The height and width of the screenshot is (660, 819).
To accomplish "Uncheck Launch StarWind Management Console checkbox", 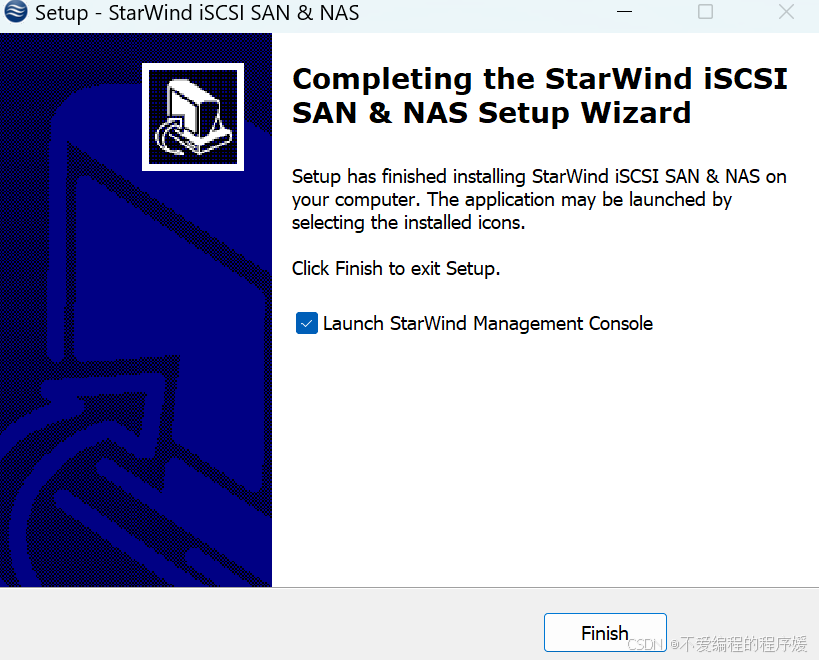I will pos(307,323).
